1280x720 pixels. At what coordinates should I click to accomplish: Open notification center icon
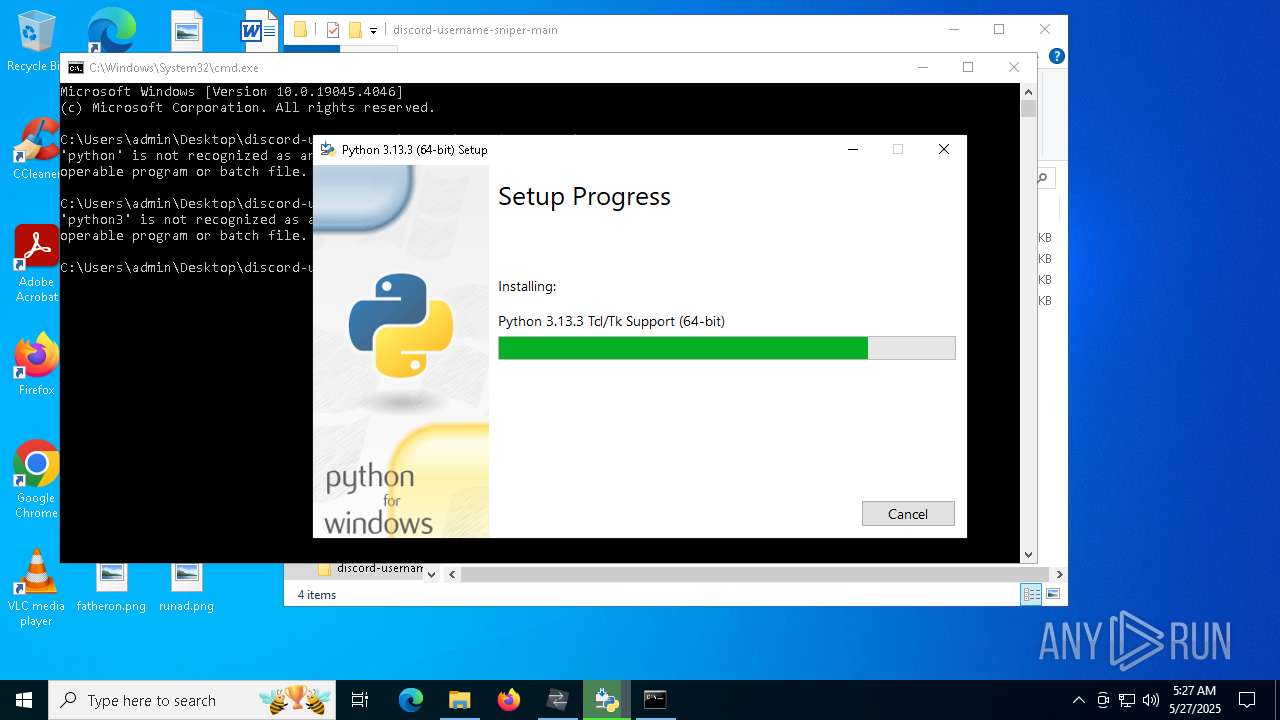tap(1247, 700)
